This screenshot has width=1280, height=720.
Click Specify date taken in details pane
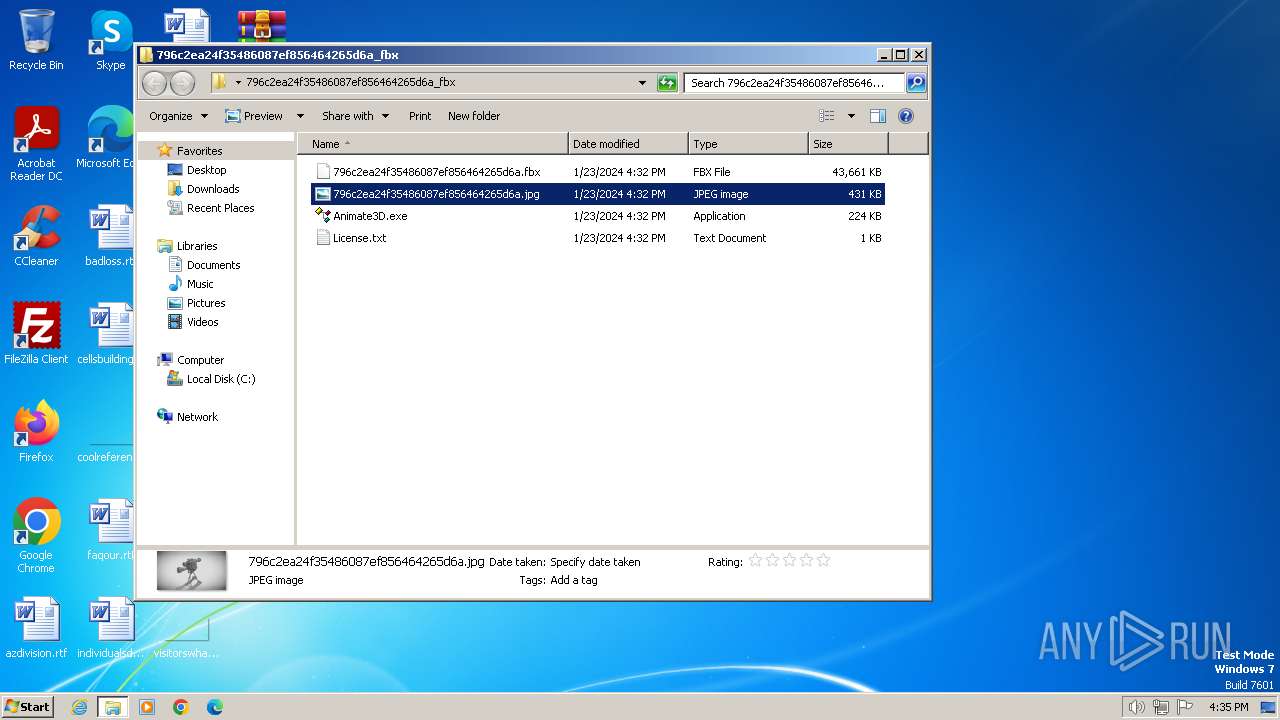(595, 562)
